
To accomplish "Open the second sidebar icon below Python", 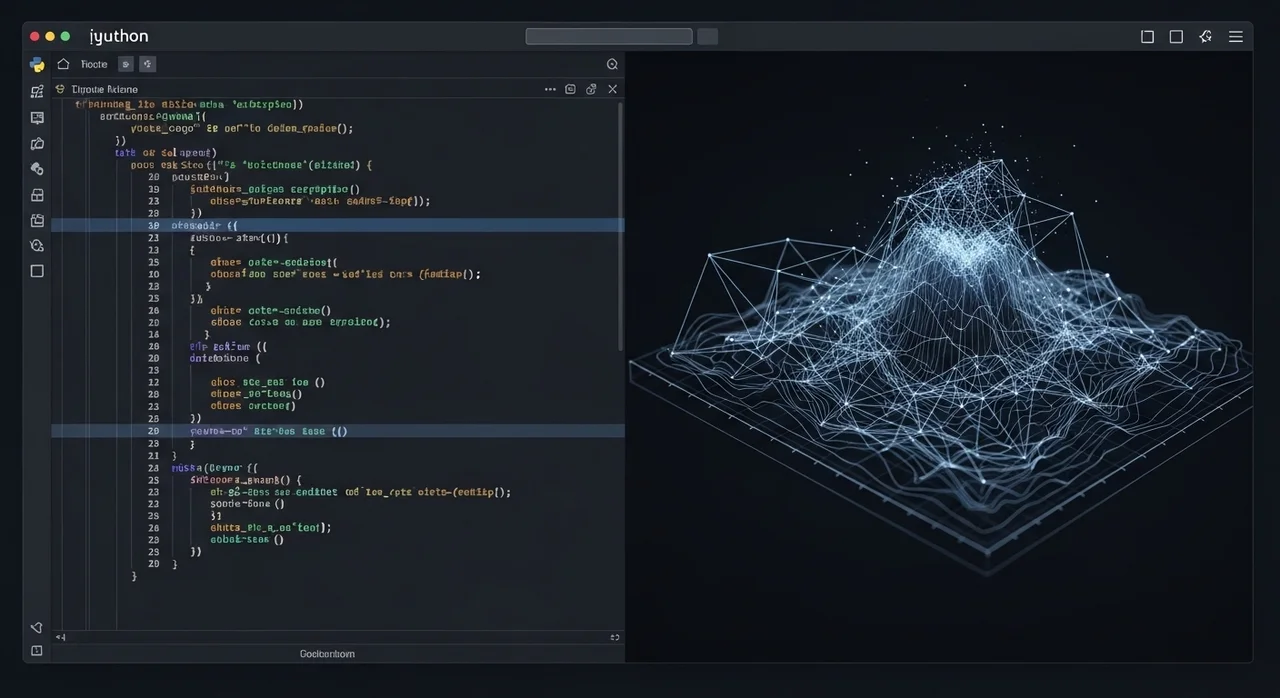I will coord(37,91).
